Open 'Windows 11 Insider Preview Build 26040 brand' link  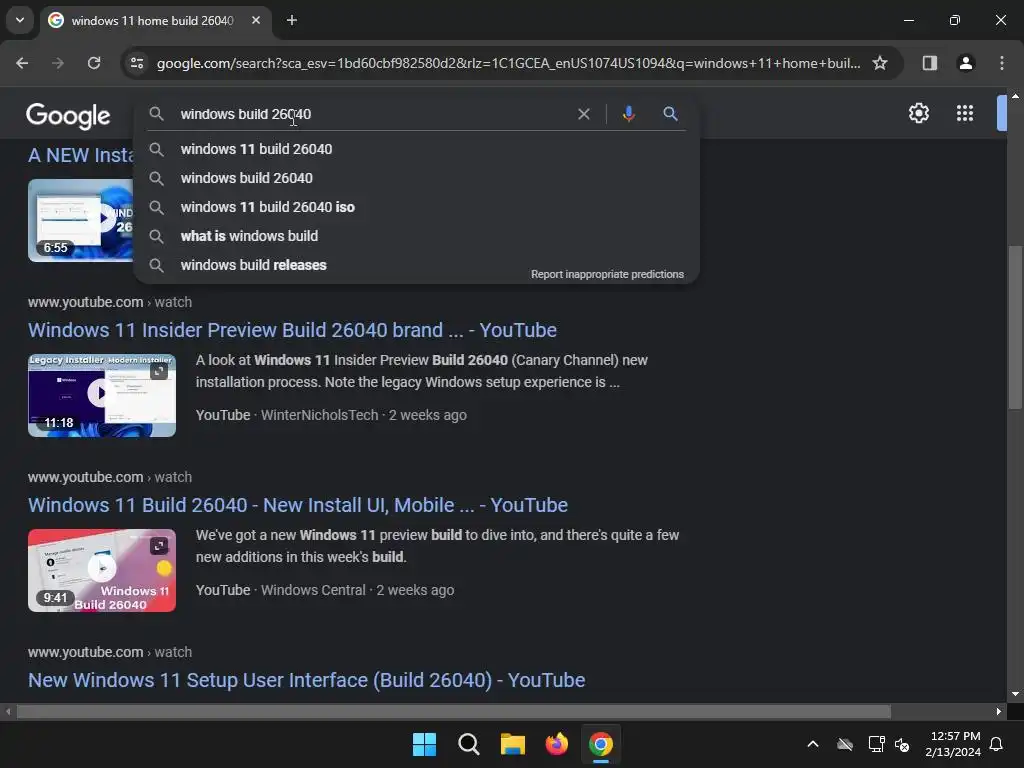[292, 330]
